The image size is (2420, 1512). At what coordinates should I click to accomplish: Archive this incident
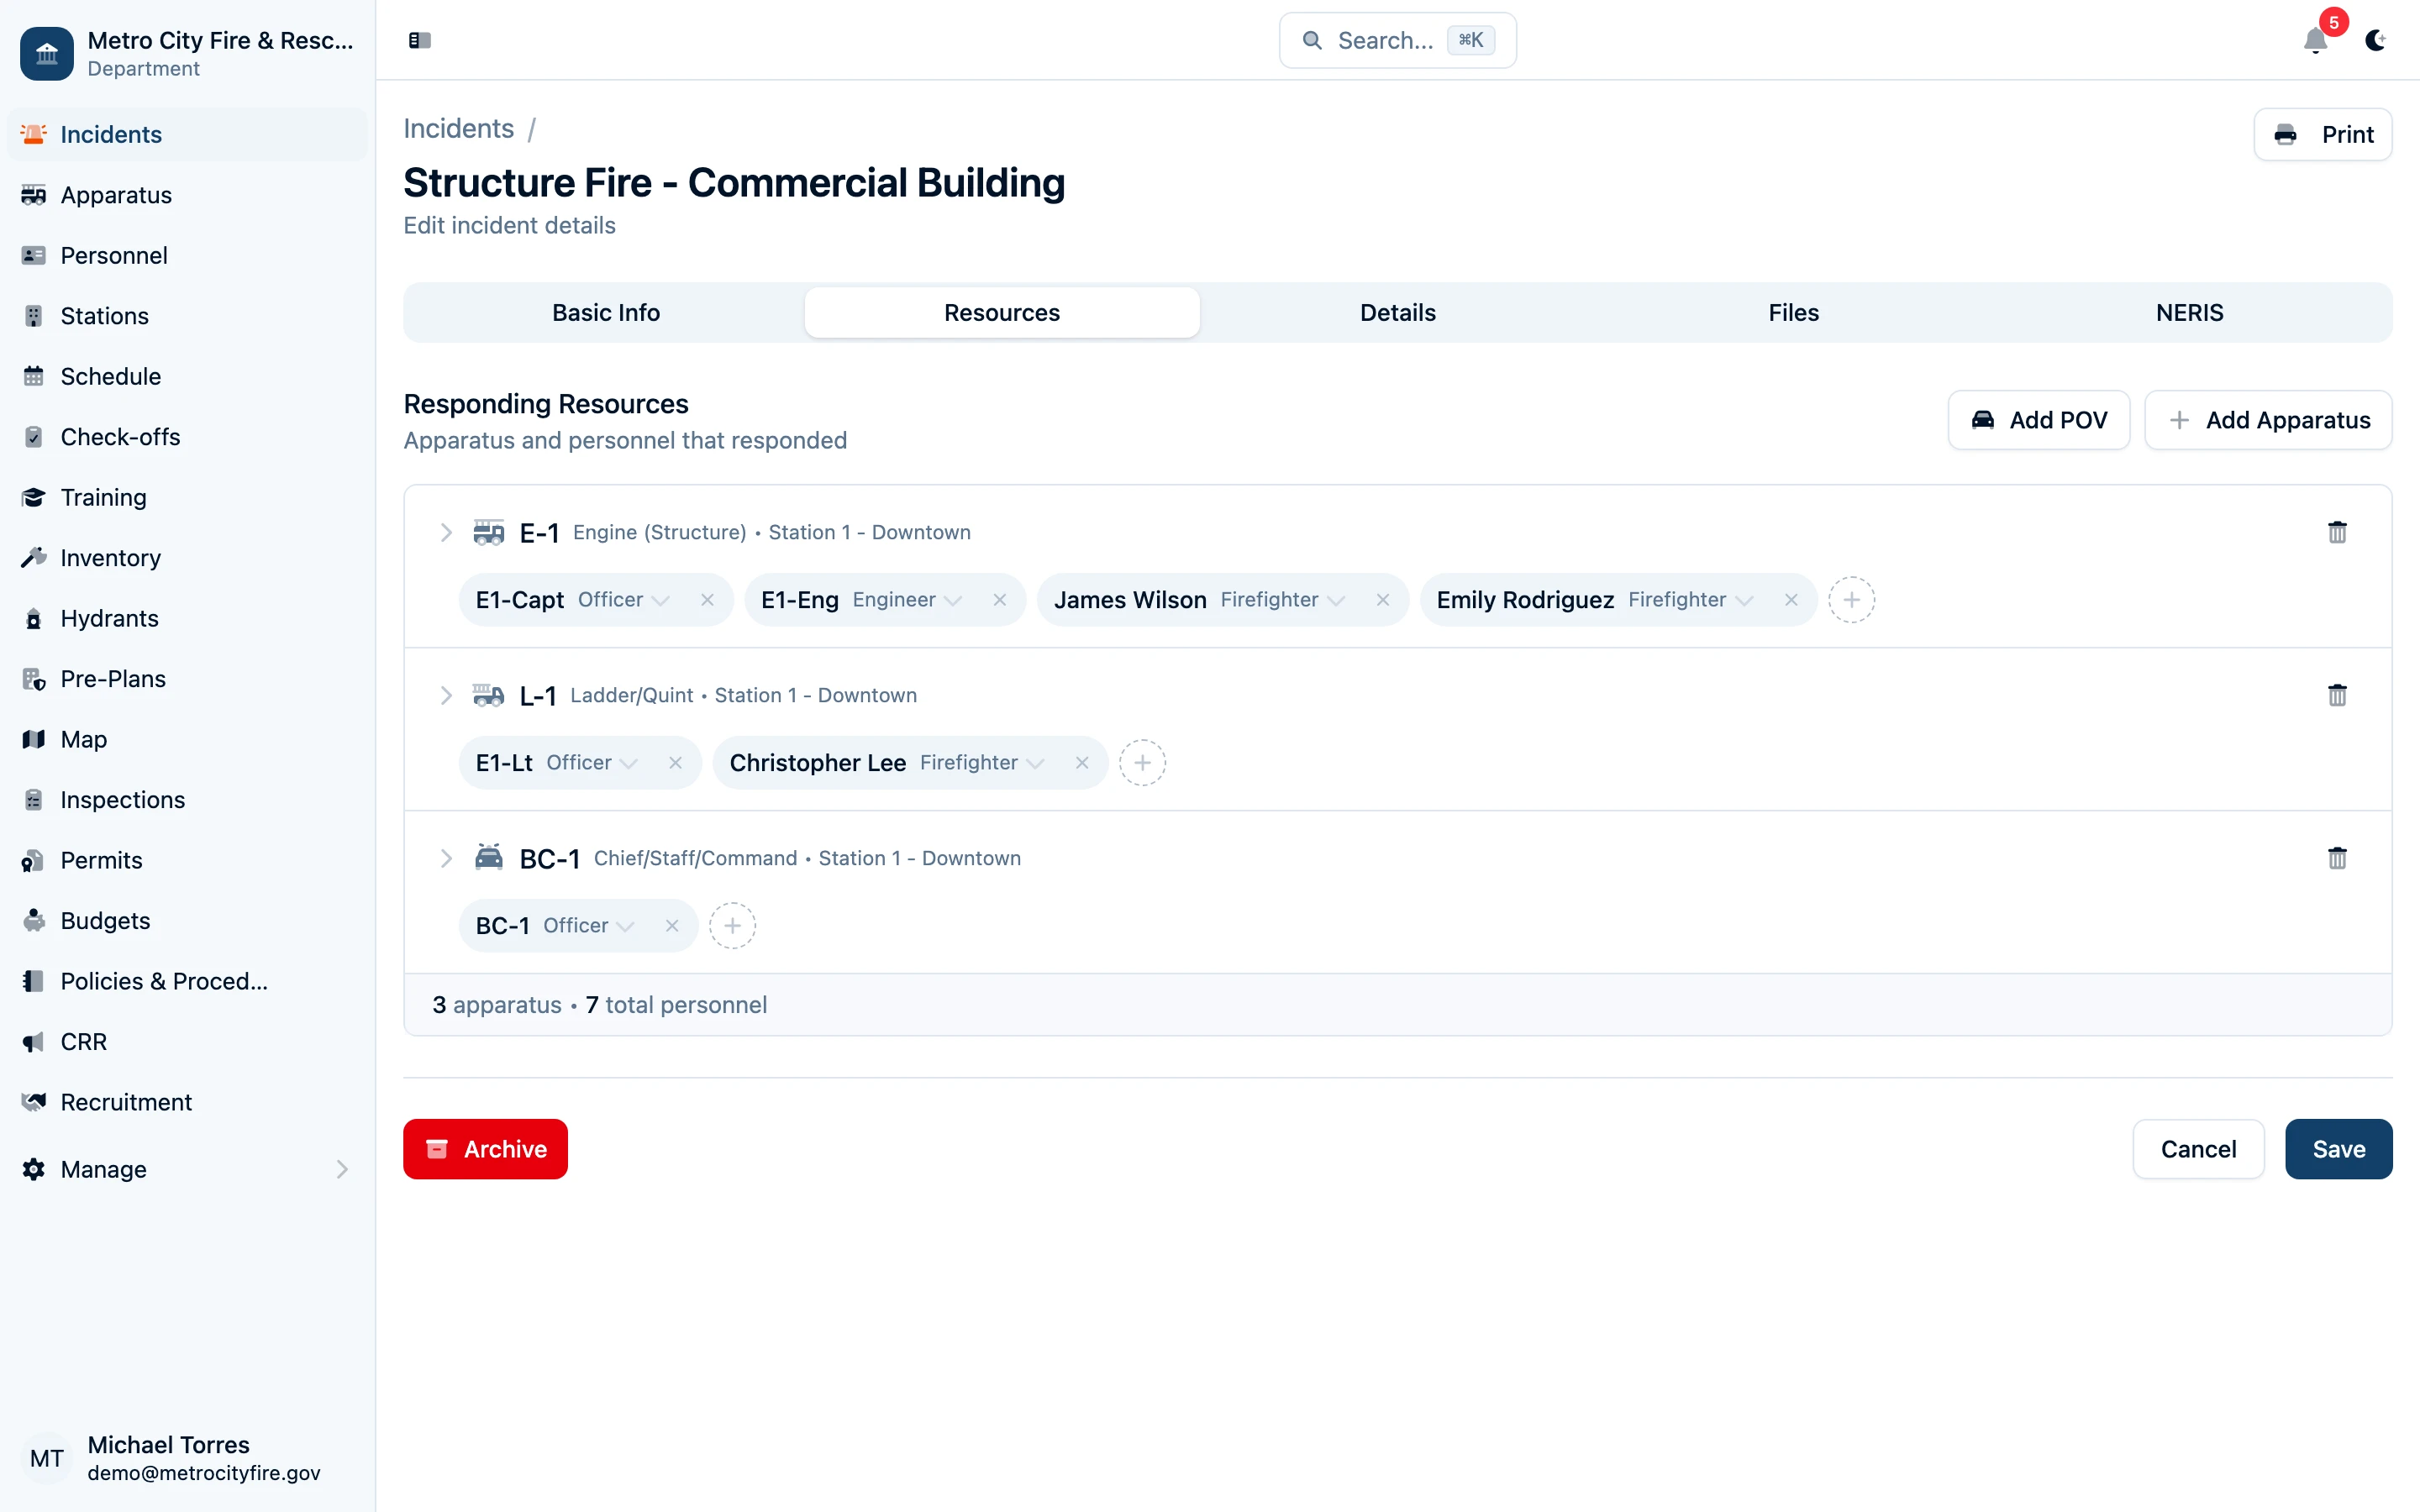[x=485, y=1149]
